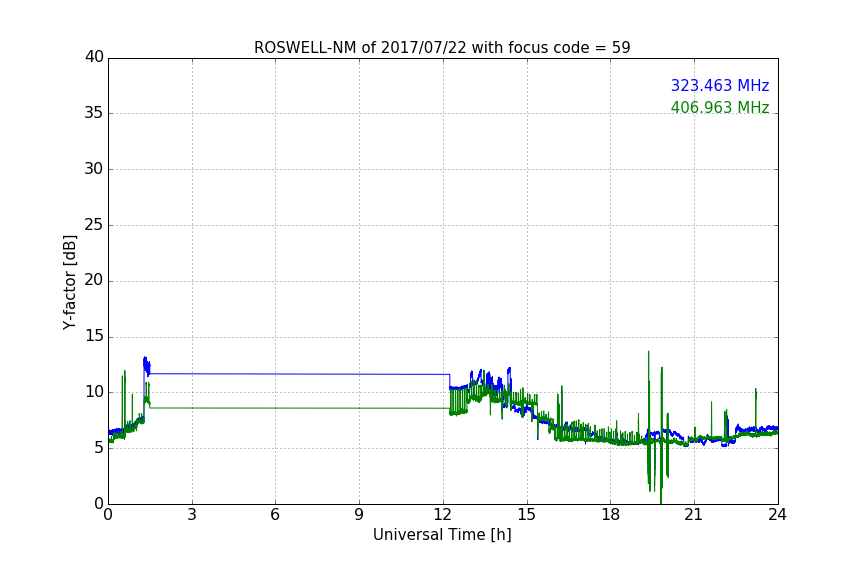The image size is (864, 576).
Task: Click the 3 tick on the time axis
Action: pyautogui.click(x=192, y=515)
